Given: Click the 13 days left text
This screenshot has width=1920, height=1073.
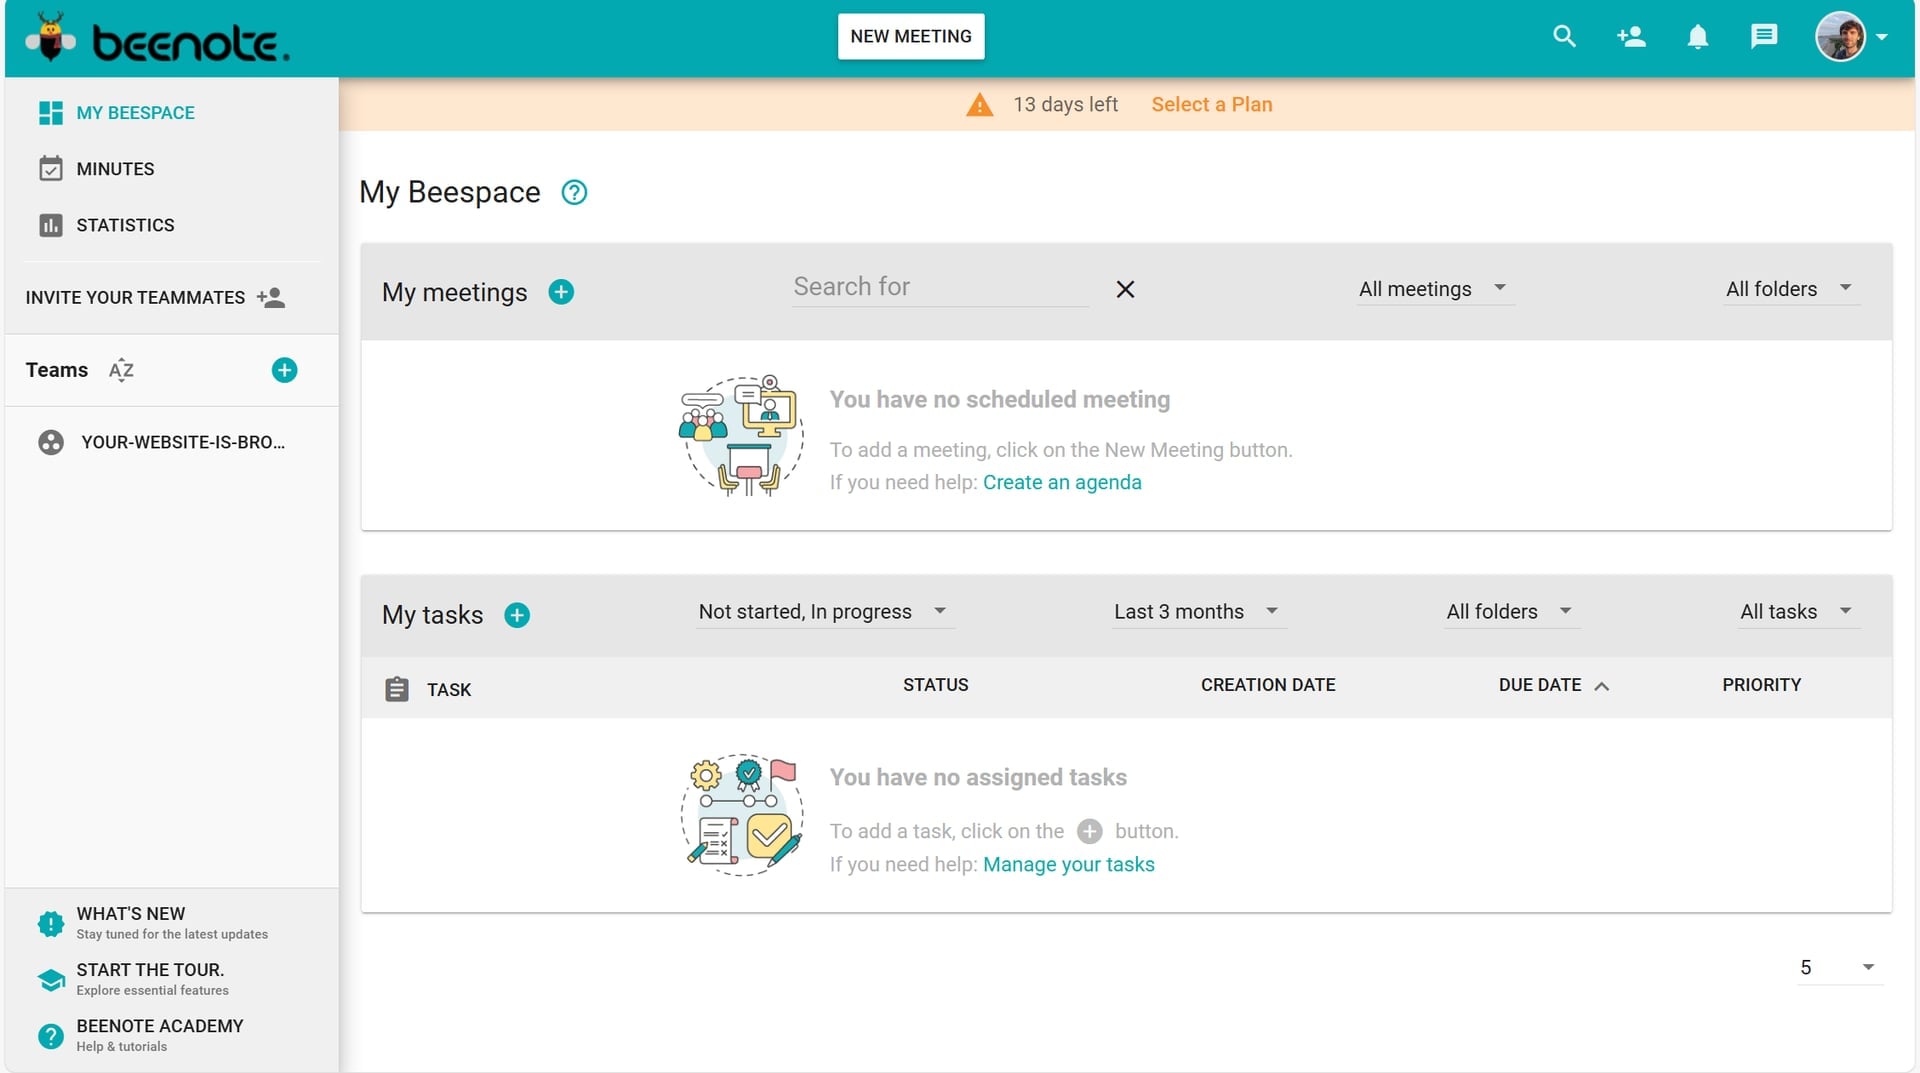Looking at the screenshot, I should click(x=1065, y=104).
